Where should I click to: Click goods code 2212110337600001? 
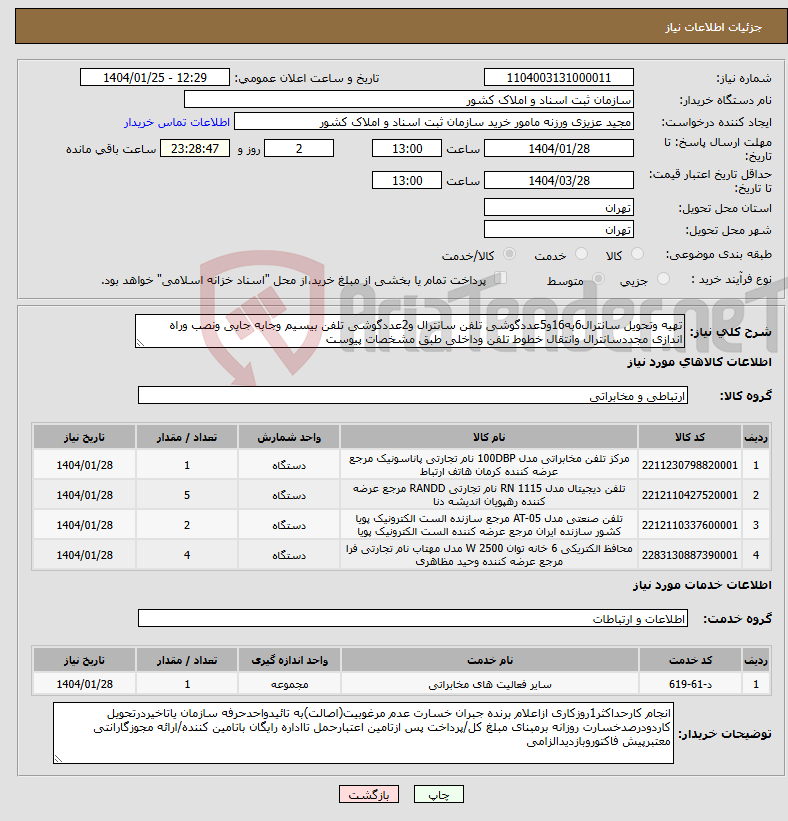tap(690, 525)
